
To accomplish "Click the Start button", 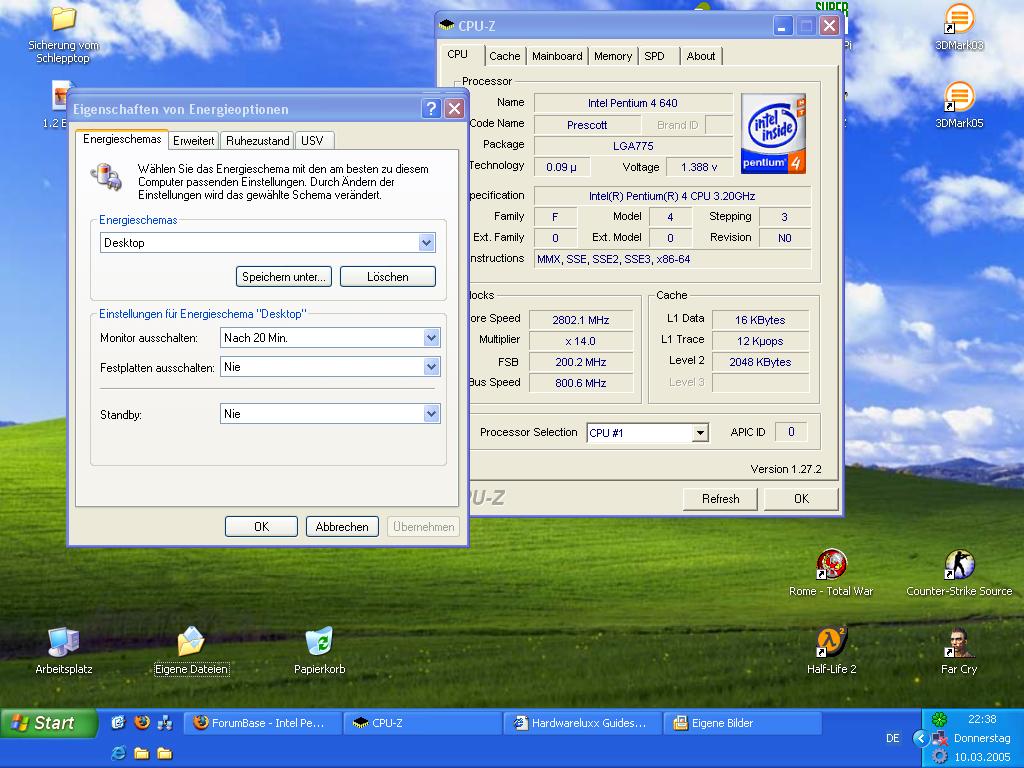I will [x=48, y=723].
